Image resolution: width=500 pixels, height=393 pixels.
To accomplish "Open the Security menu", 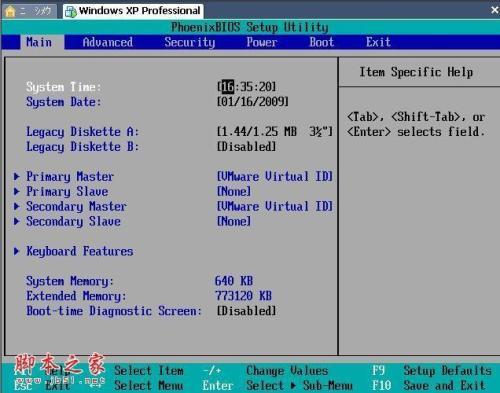I will pyautogui.click(x=190, y=42).
